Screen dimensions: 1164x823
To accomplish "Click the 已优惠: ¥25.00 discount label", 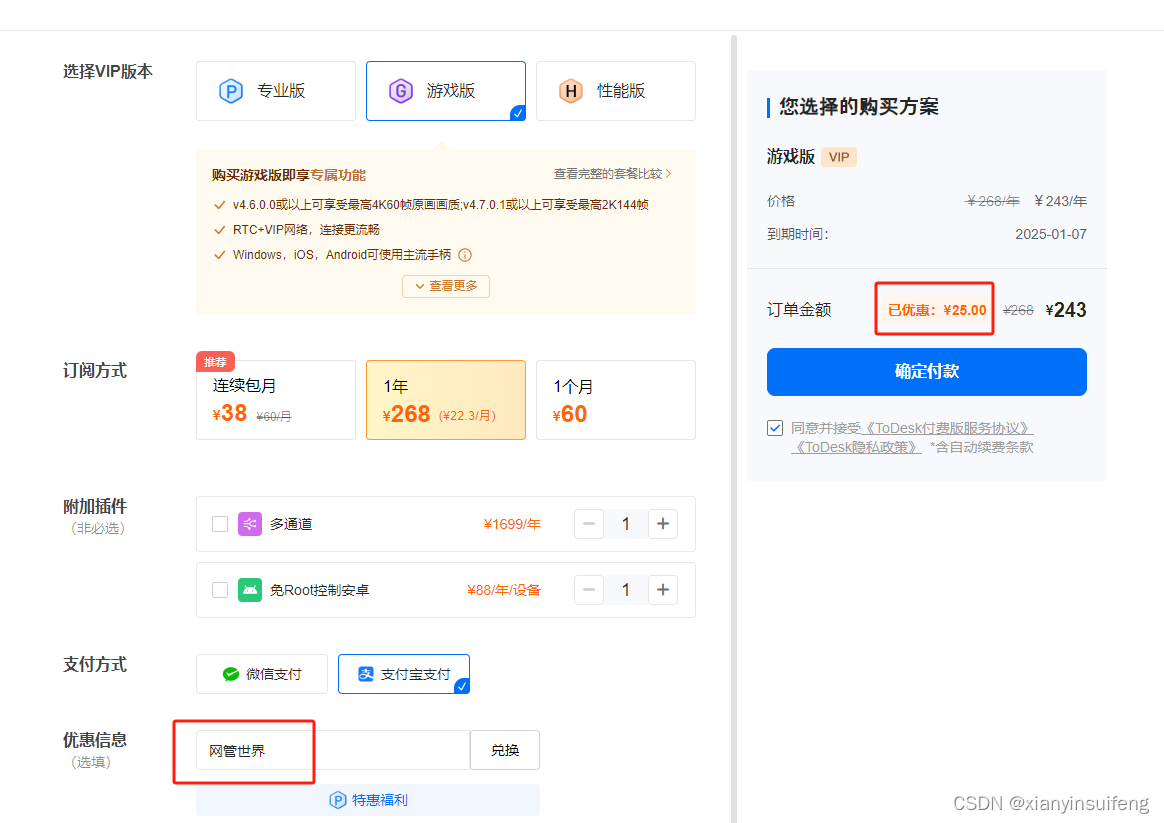I will pos(937,310).
